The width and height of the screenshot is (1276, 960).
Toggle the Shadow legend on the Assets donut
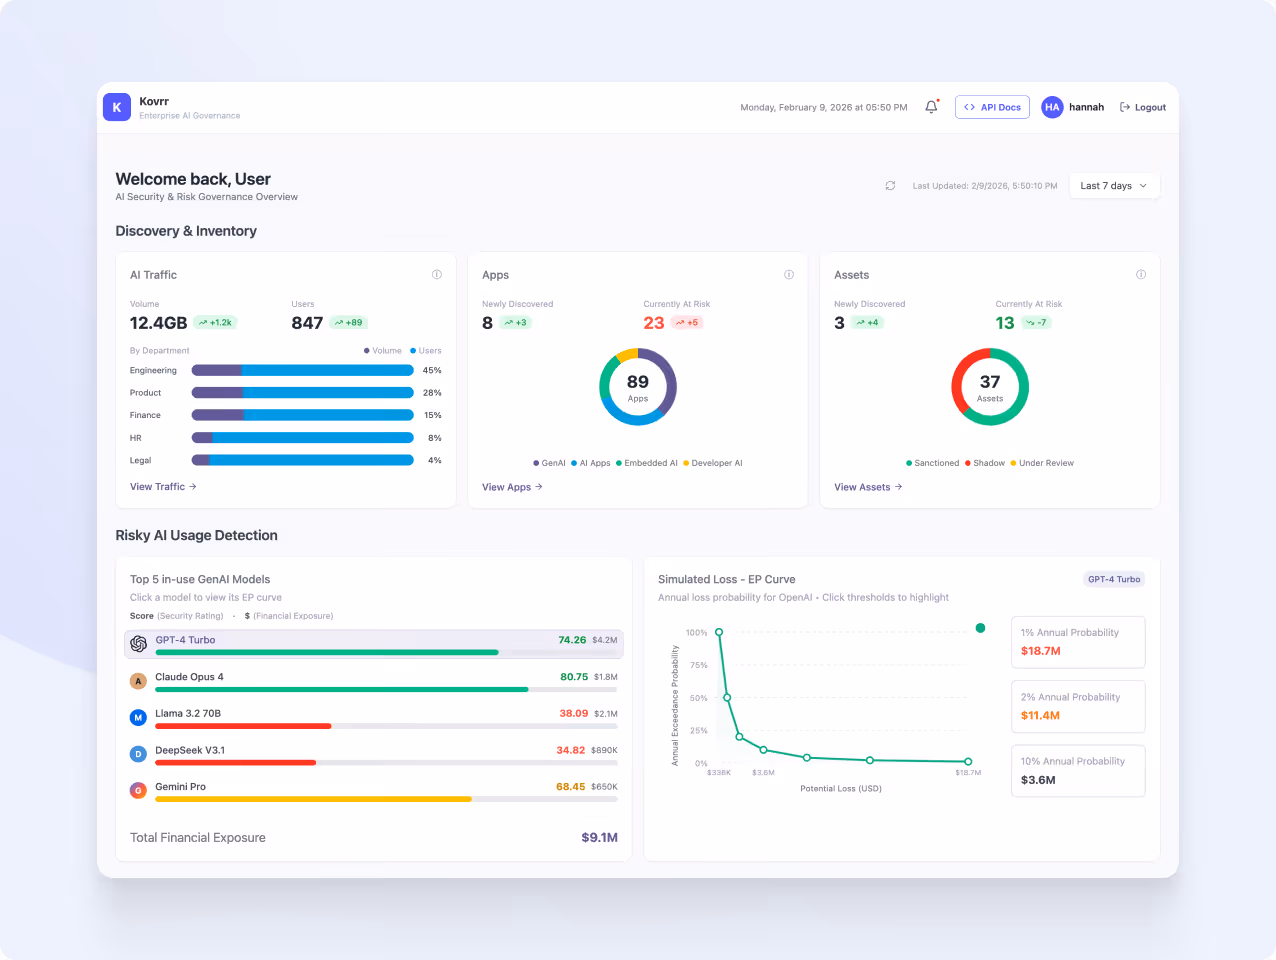pos(982,463)
